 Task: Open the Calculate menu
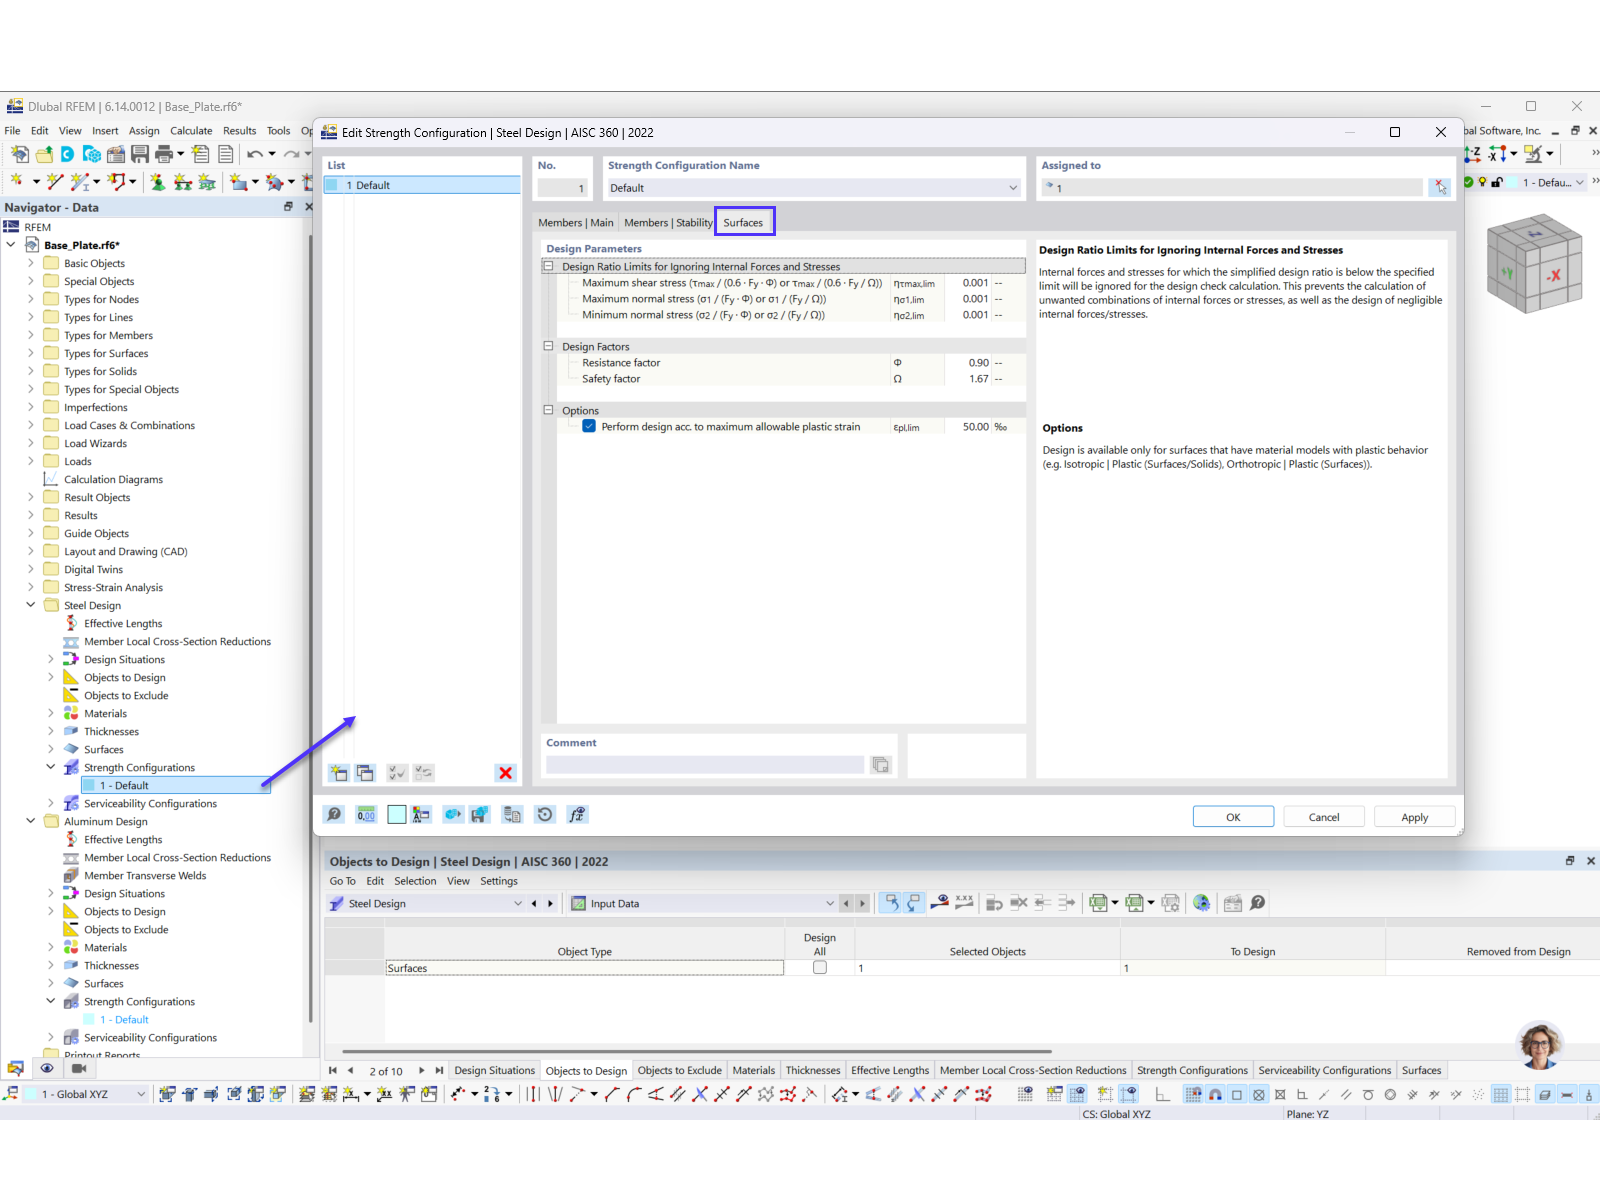(x=191, y=131)
